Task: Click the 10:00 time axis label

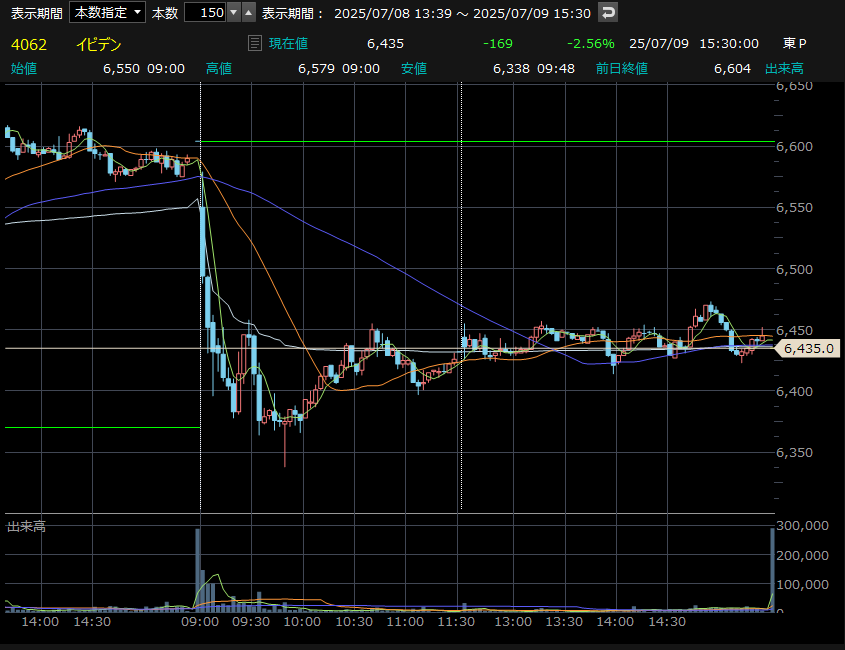Action: [303, 621]
